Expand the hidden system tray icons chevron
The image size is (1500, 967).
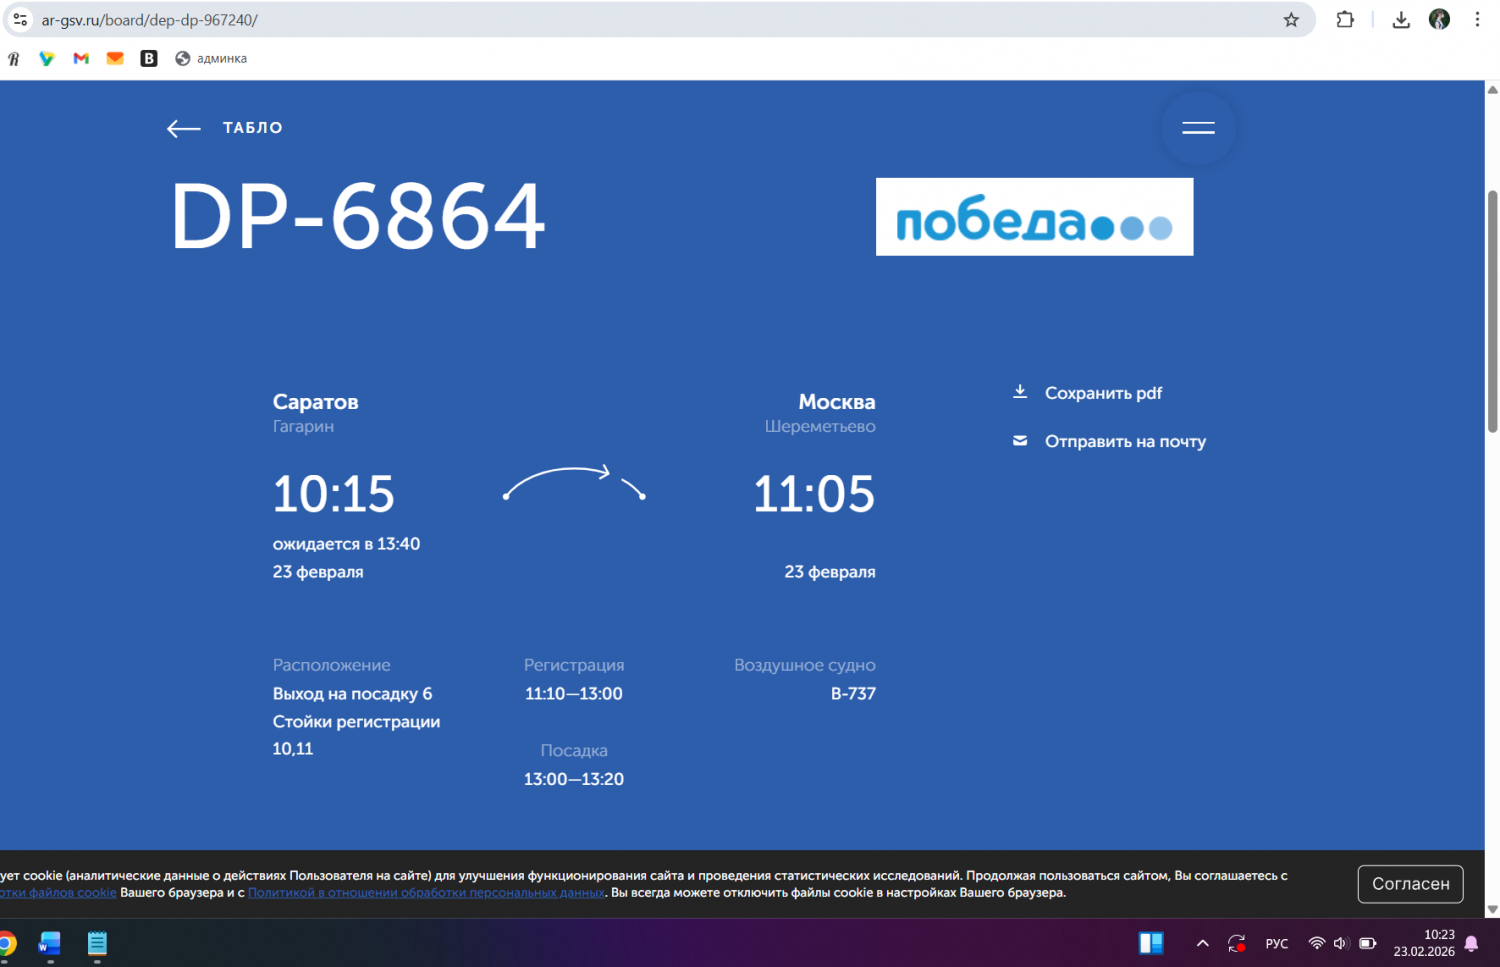click(1202, 943)
